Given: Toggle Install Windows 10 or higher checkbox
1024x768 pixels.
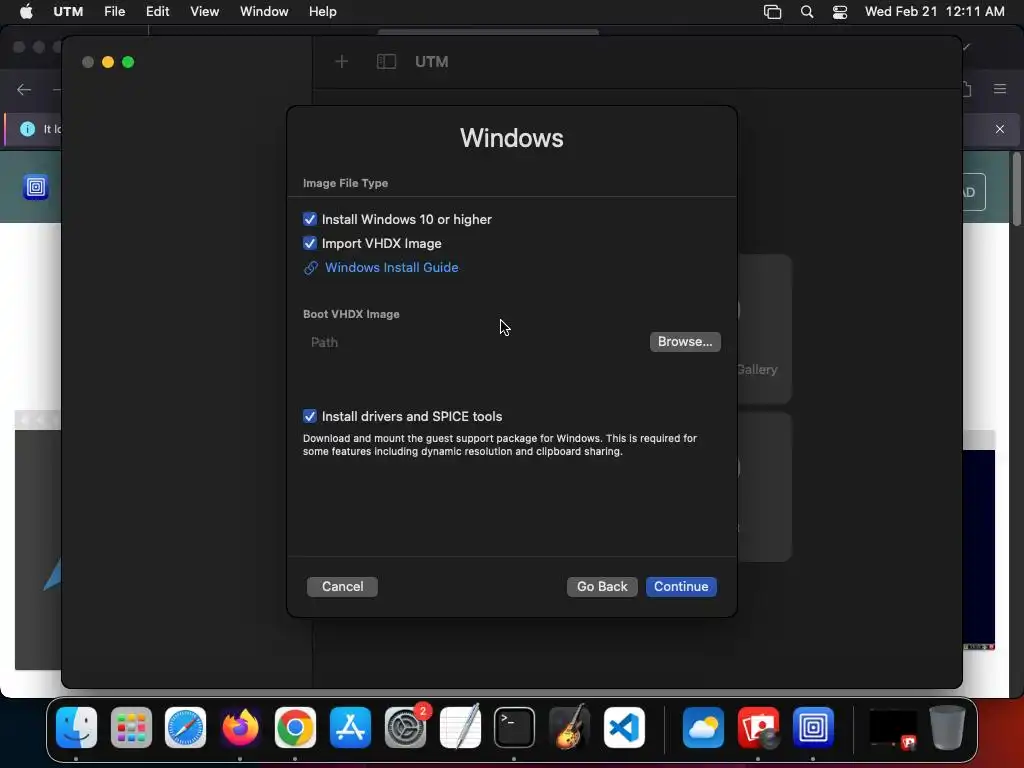Looking at the screenshot, I should 310,219.
